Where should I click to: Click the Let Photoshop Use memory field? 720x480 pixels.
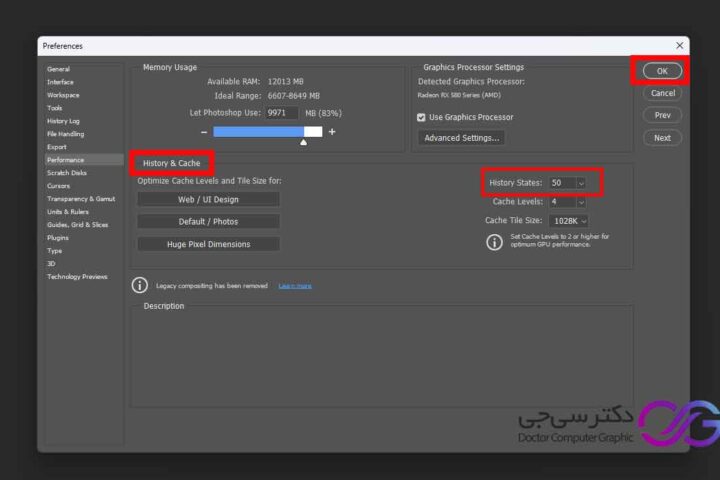281,113
